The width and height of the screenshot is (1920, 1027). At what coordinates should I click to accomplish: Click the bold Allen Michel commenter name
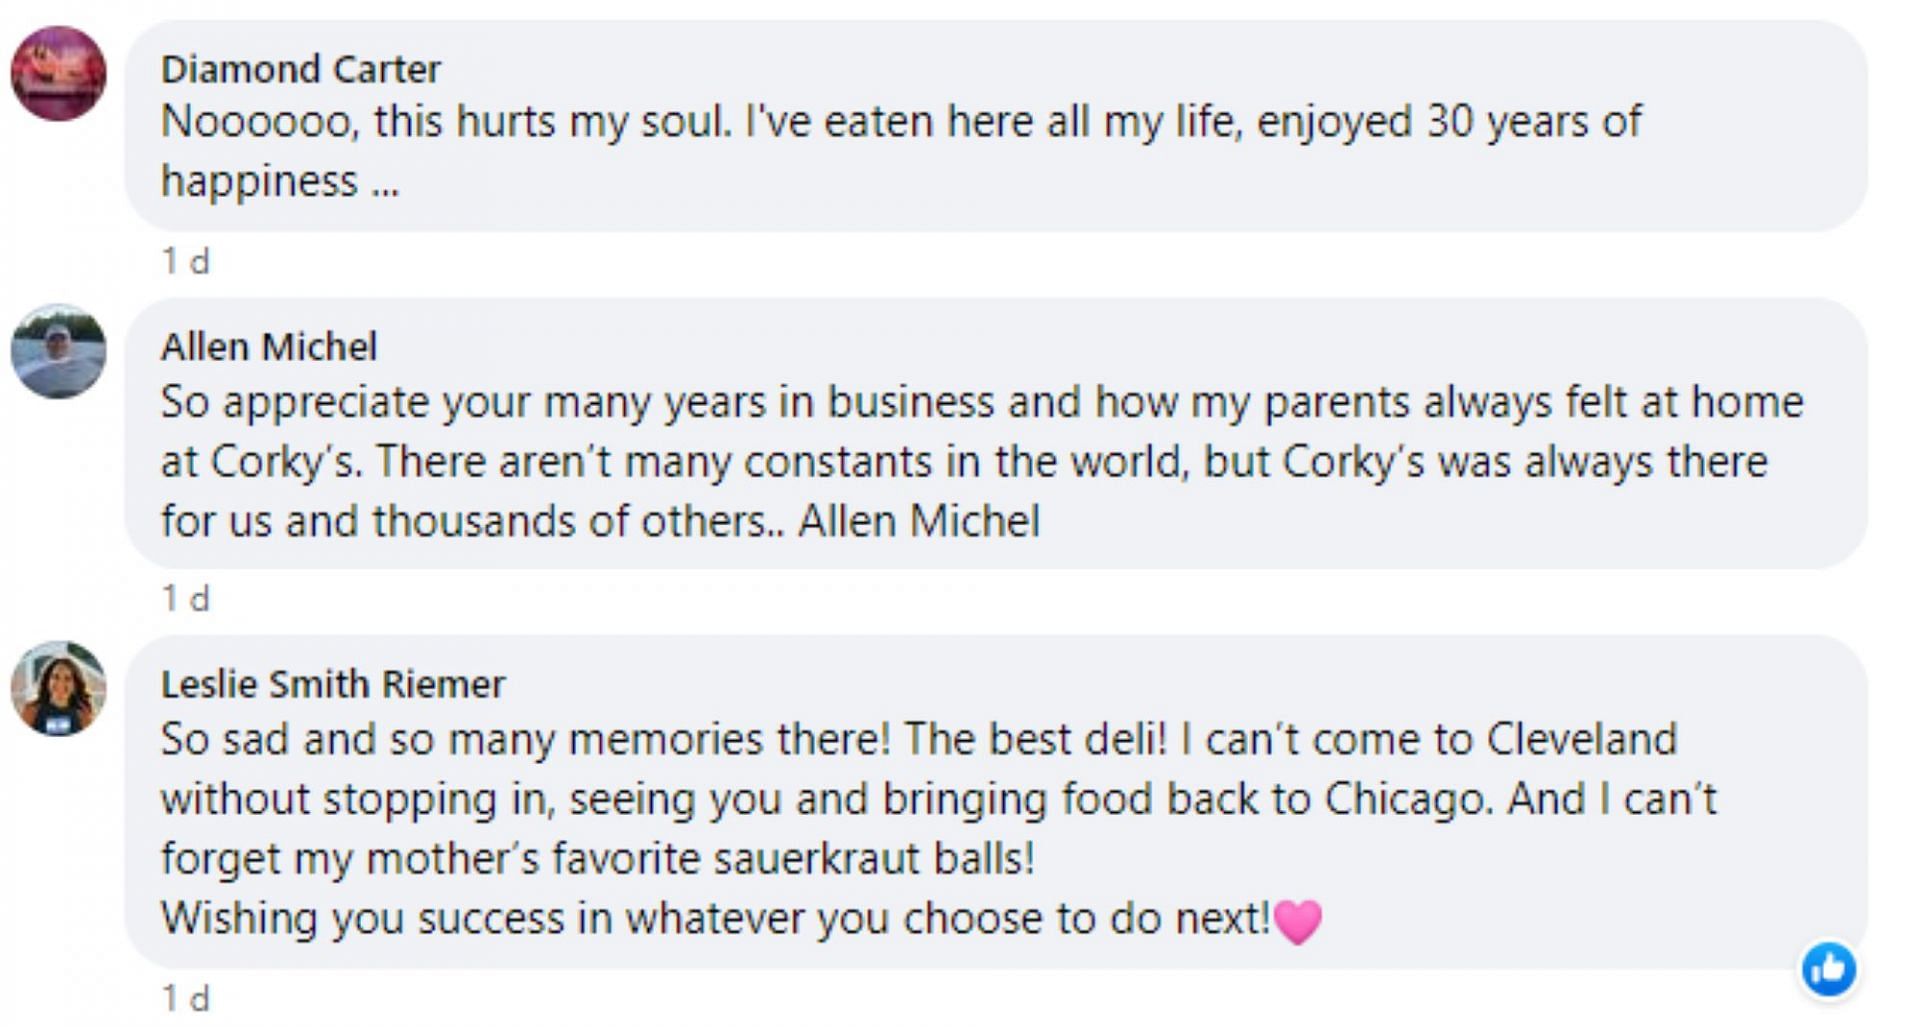(x=269, y=347)
